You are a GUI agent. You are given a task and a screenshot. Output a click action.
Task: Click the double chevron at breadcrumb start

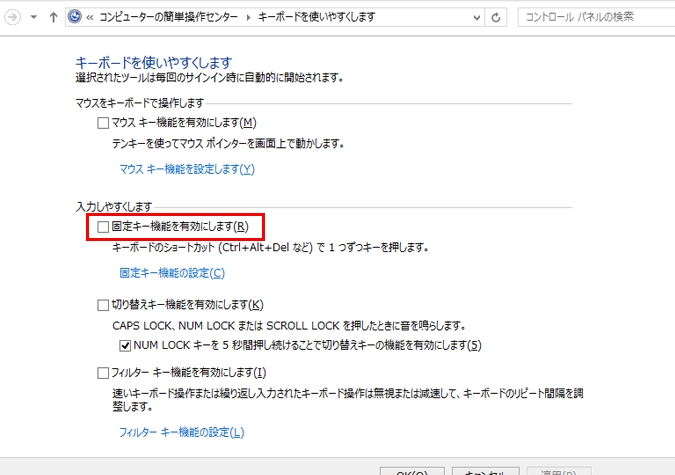(91, 18)
